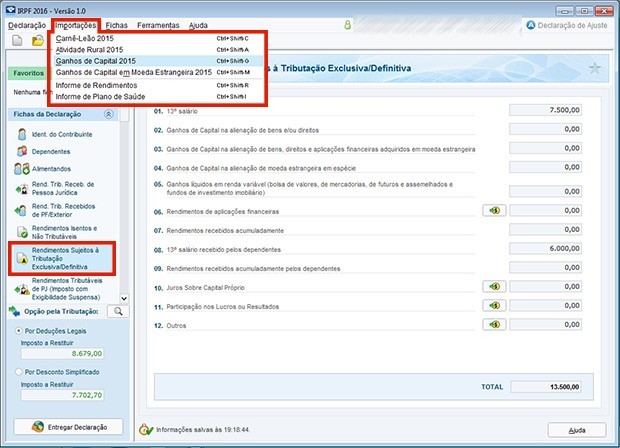Click the 13º salário value field
Viewport: 620px width, 448px height.
[545, 110]
